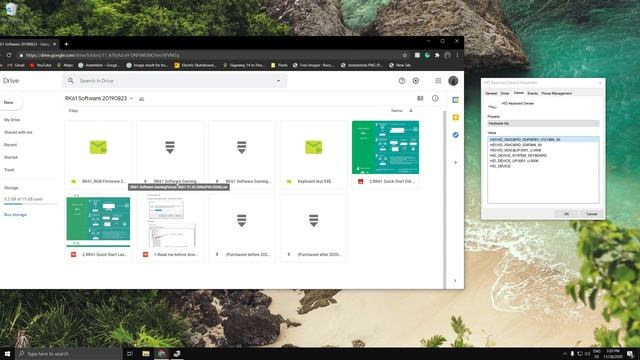This screenshot has width=640, height=360.
Task: Open the Gmail bookmark
Action: click(16, 65)
